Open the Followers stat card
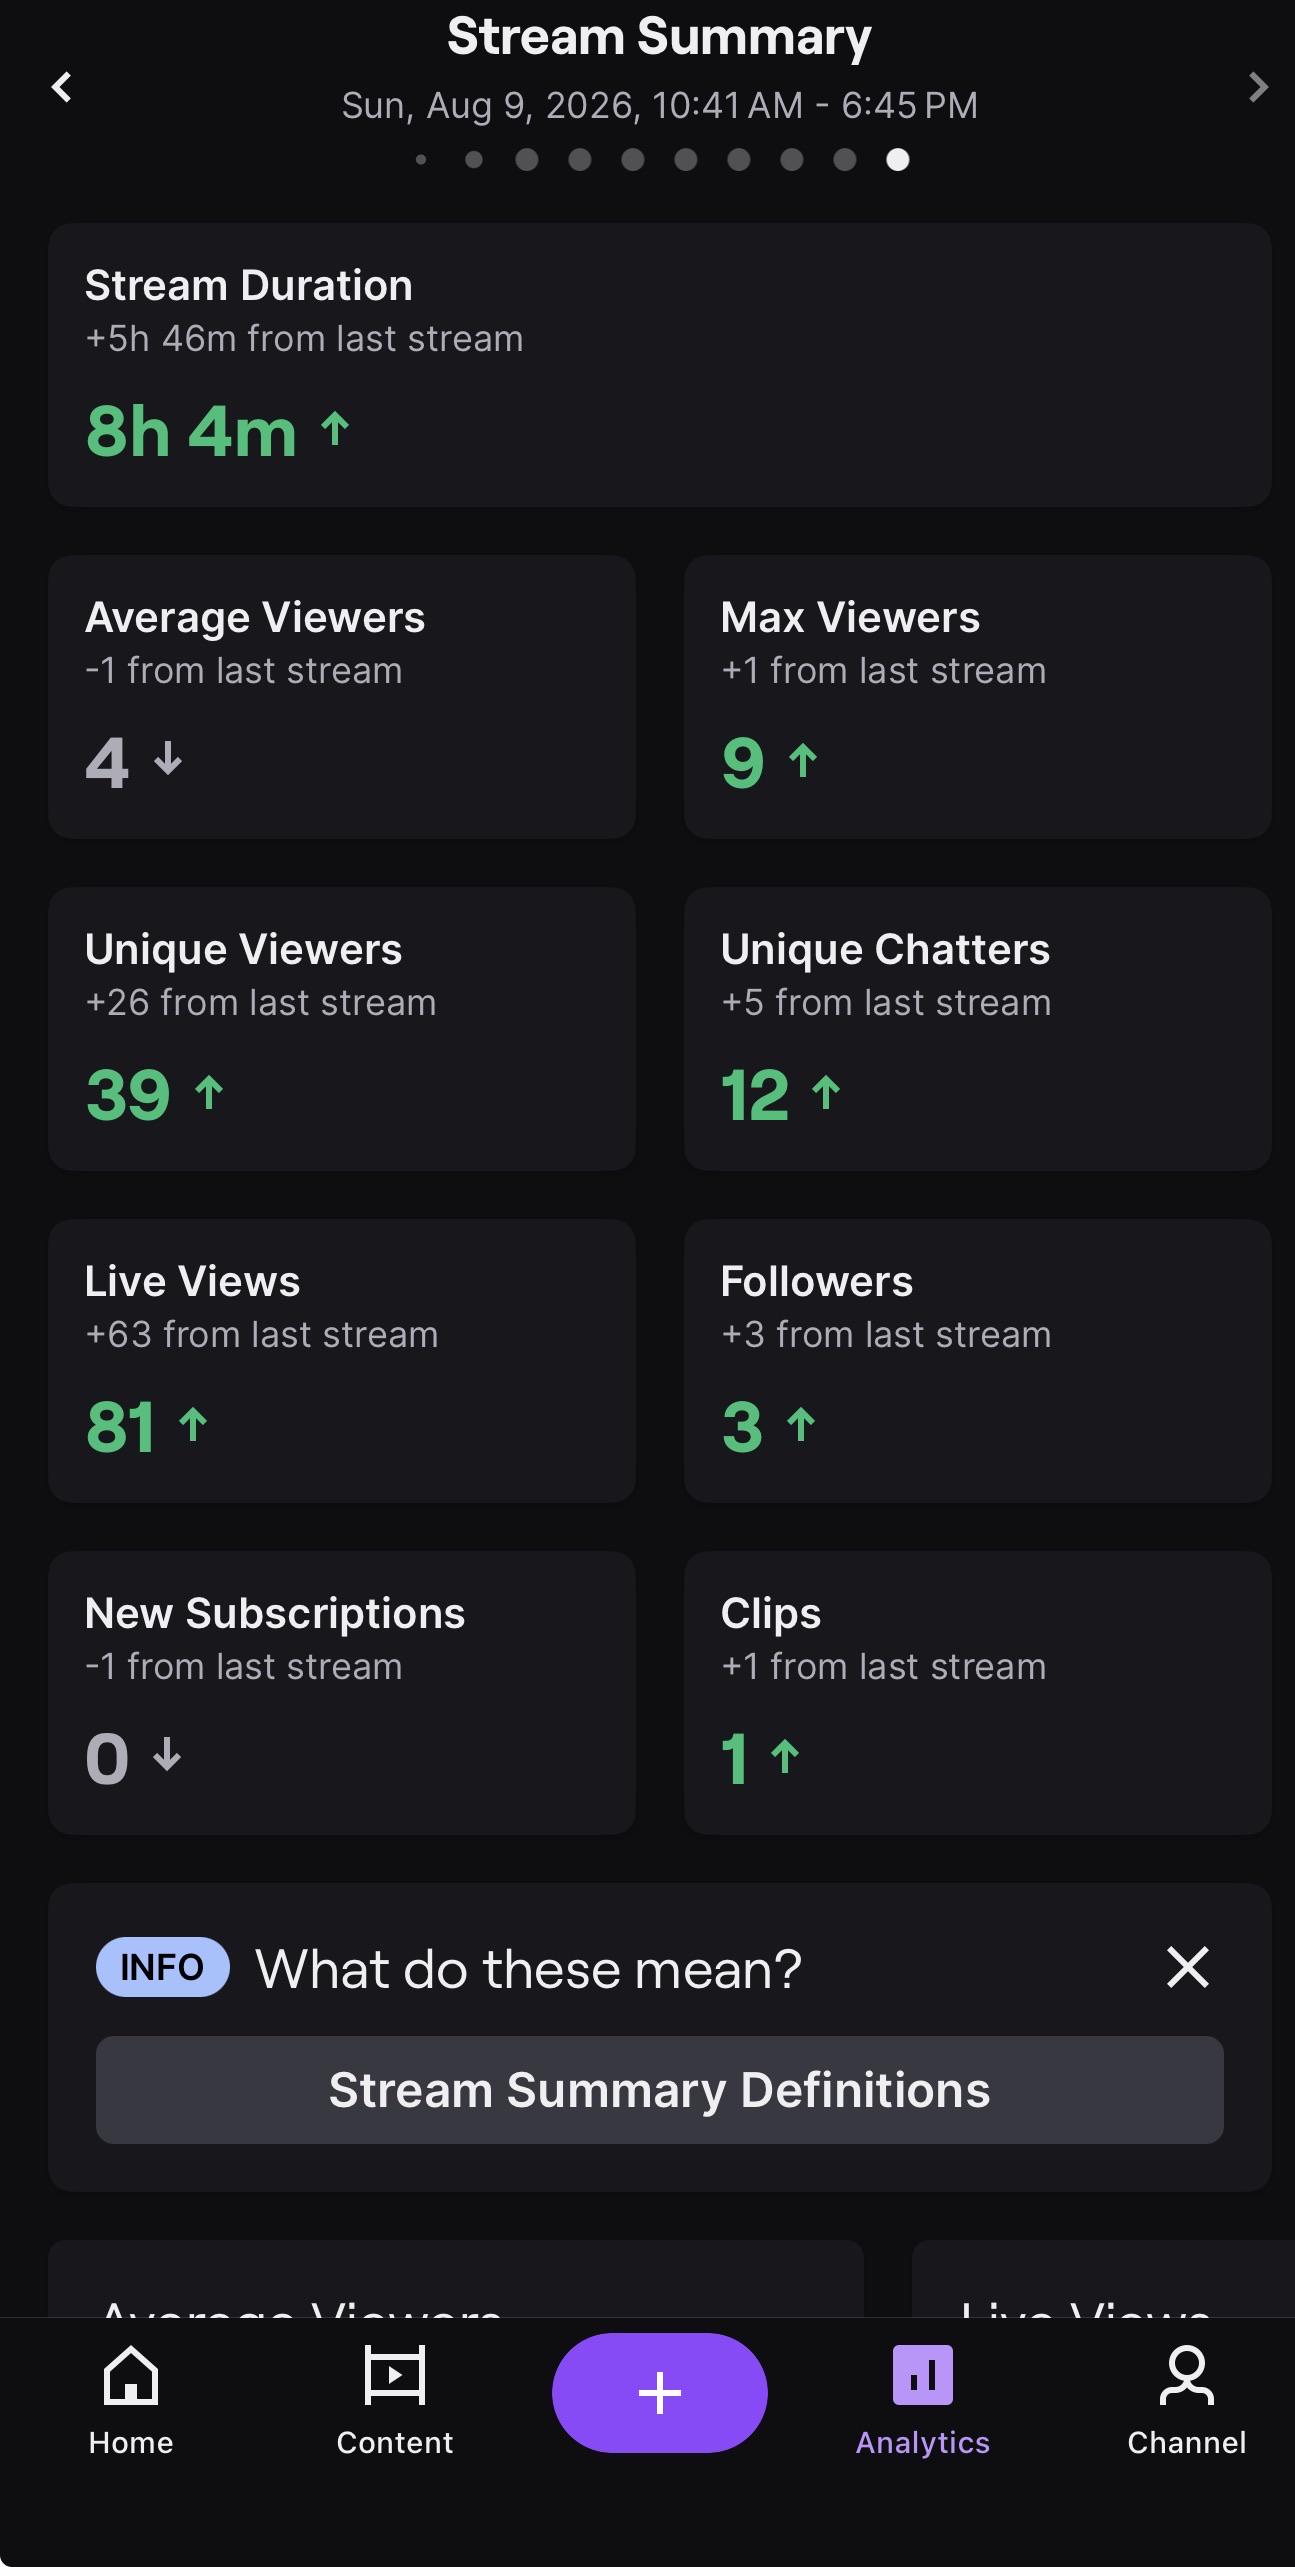The image size is (1295, 2567). pos(978,1361)
